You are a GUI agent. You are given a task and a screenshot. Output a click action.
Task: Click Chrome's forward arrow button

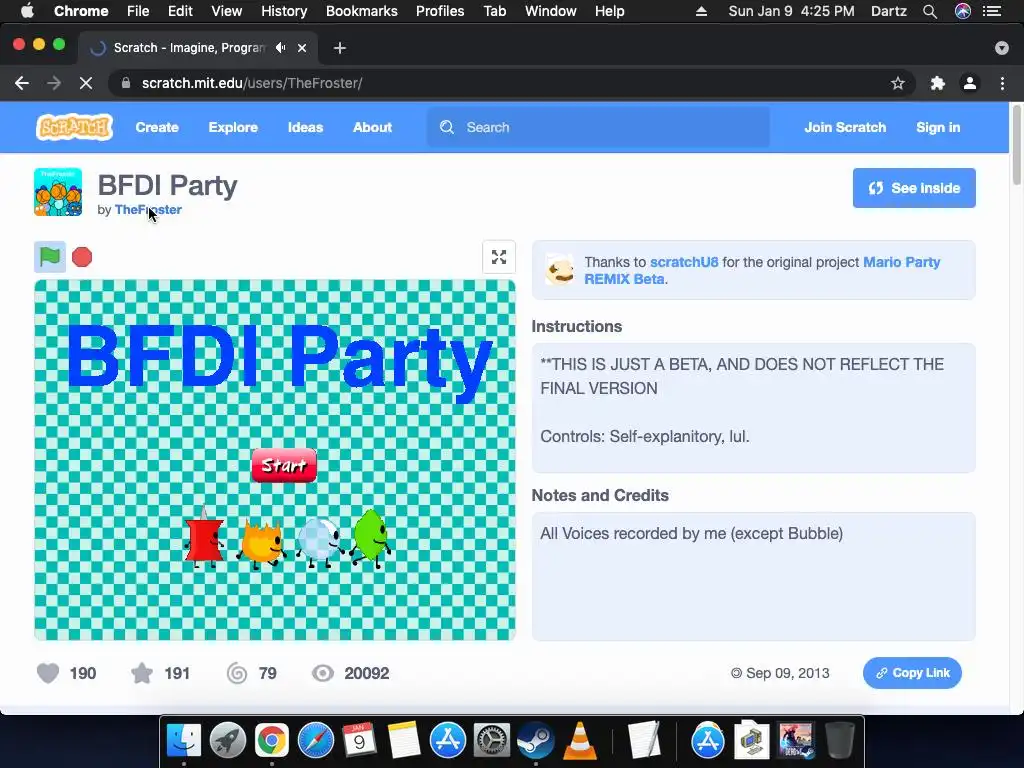[x=54, y=83]
